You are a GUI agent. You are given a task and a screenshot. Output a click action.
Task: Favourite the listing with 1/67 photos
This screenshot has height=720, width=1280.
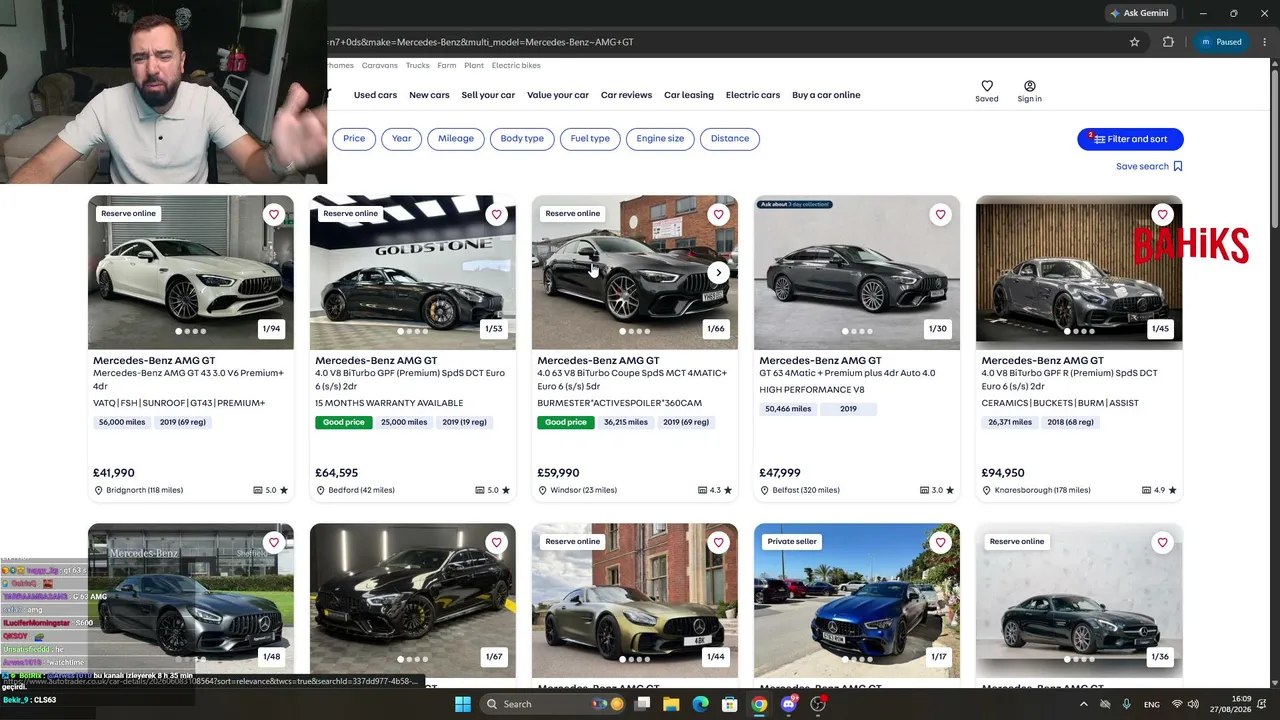(x=496, y=542)
